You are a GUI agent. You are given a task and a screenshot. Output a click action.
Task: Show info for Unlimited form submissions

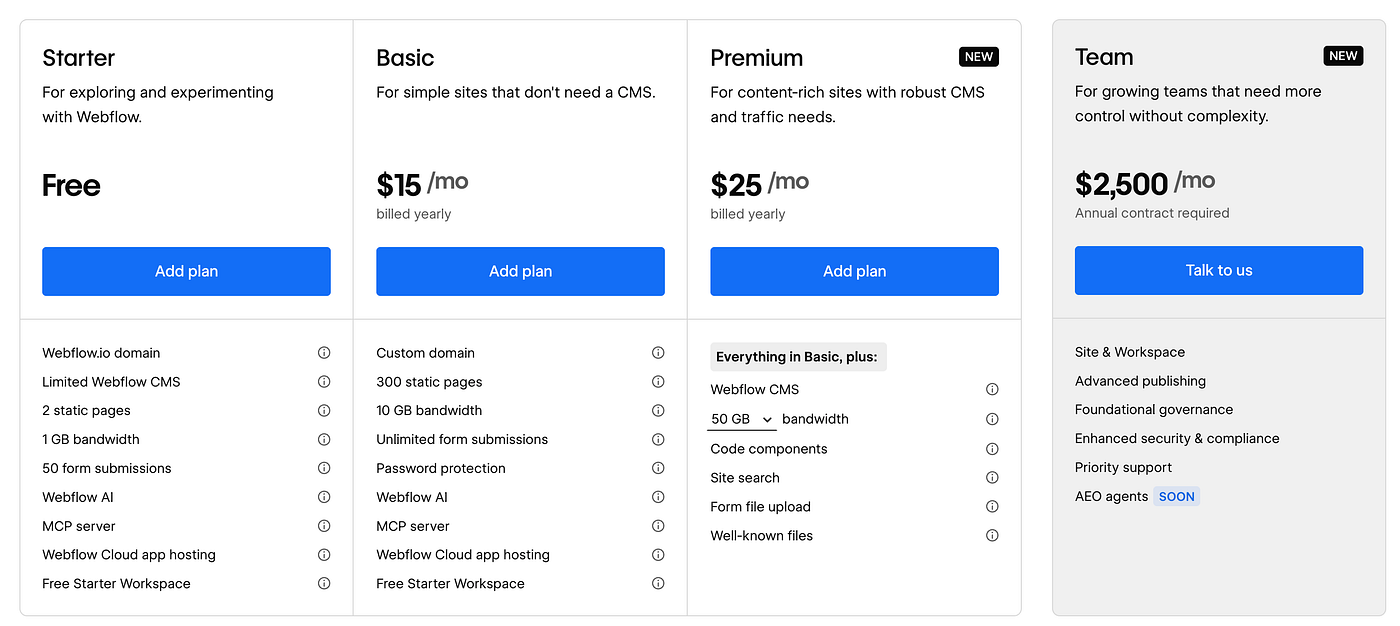coord(658,439)
